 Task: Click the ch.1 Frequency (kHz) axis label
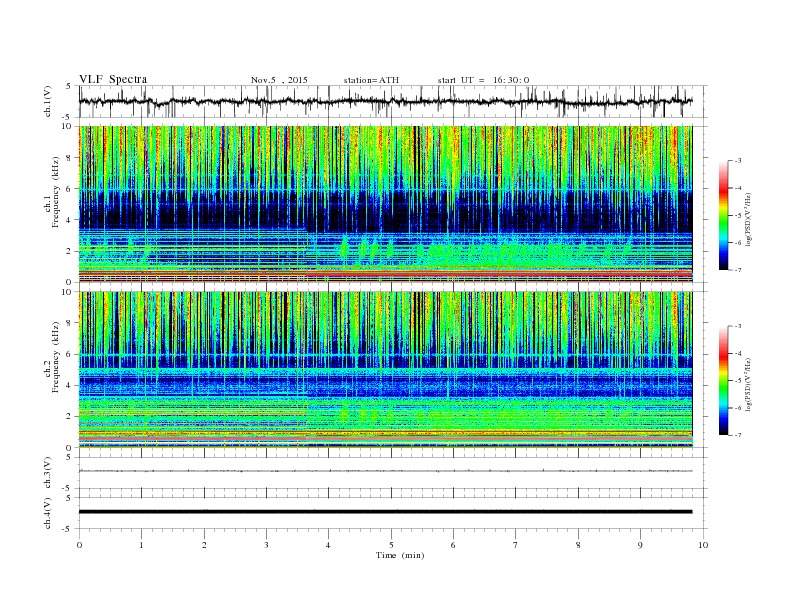click(x=52, y=192)
